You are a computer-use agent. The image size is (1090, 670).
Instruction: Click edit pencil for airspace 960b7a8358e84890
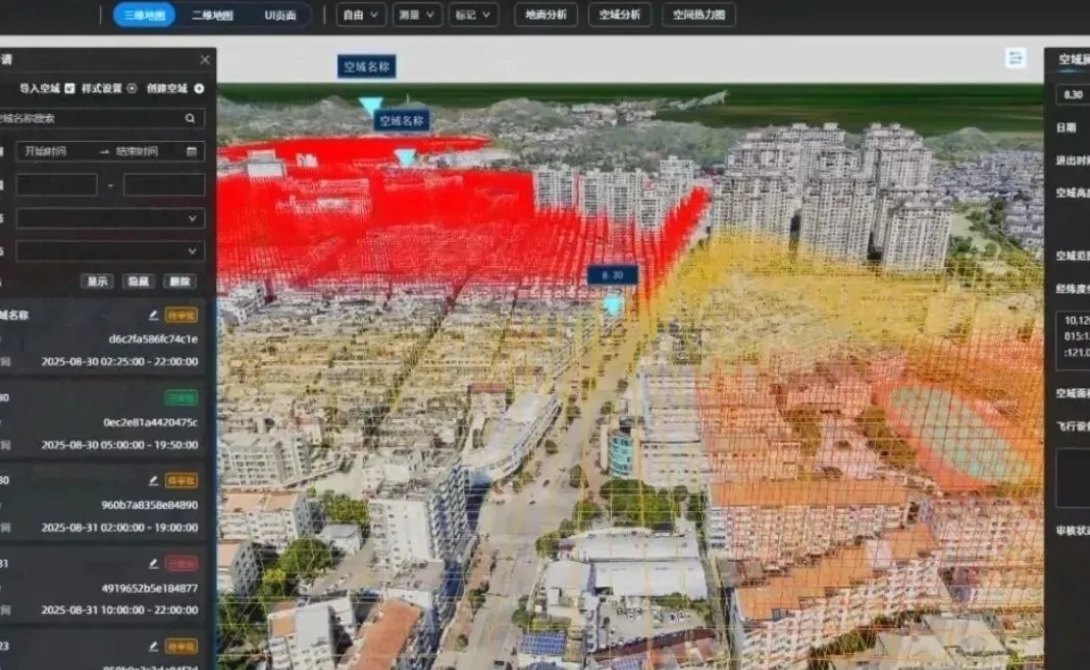tap(153, 480)
